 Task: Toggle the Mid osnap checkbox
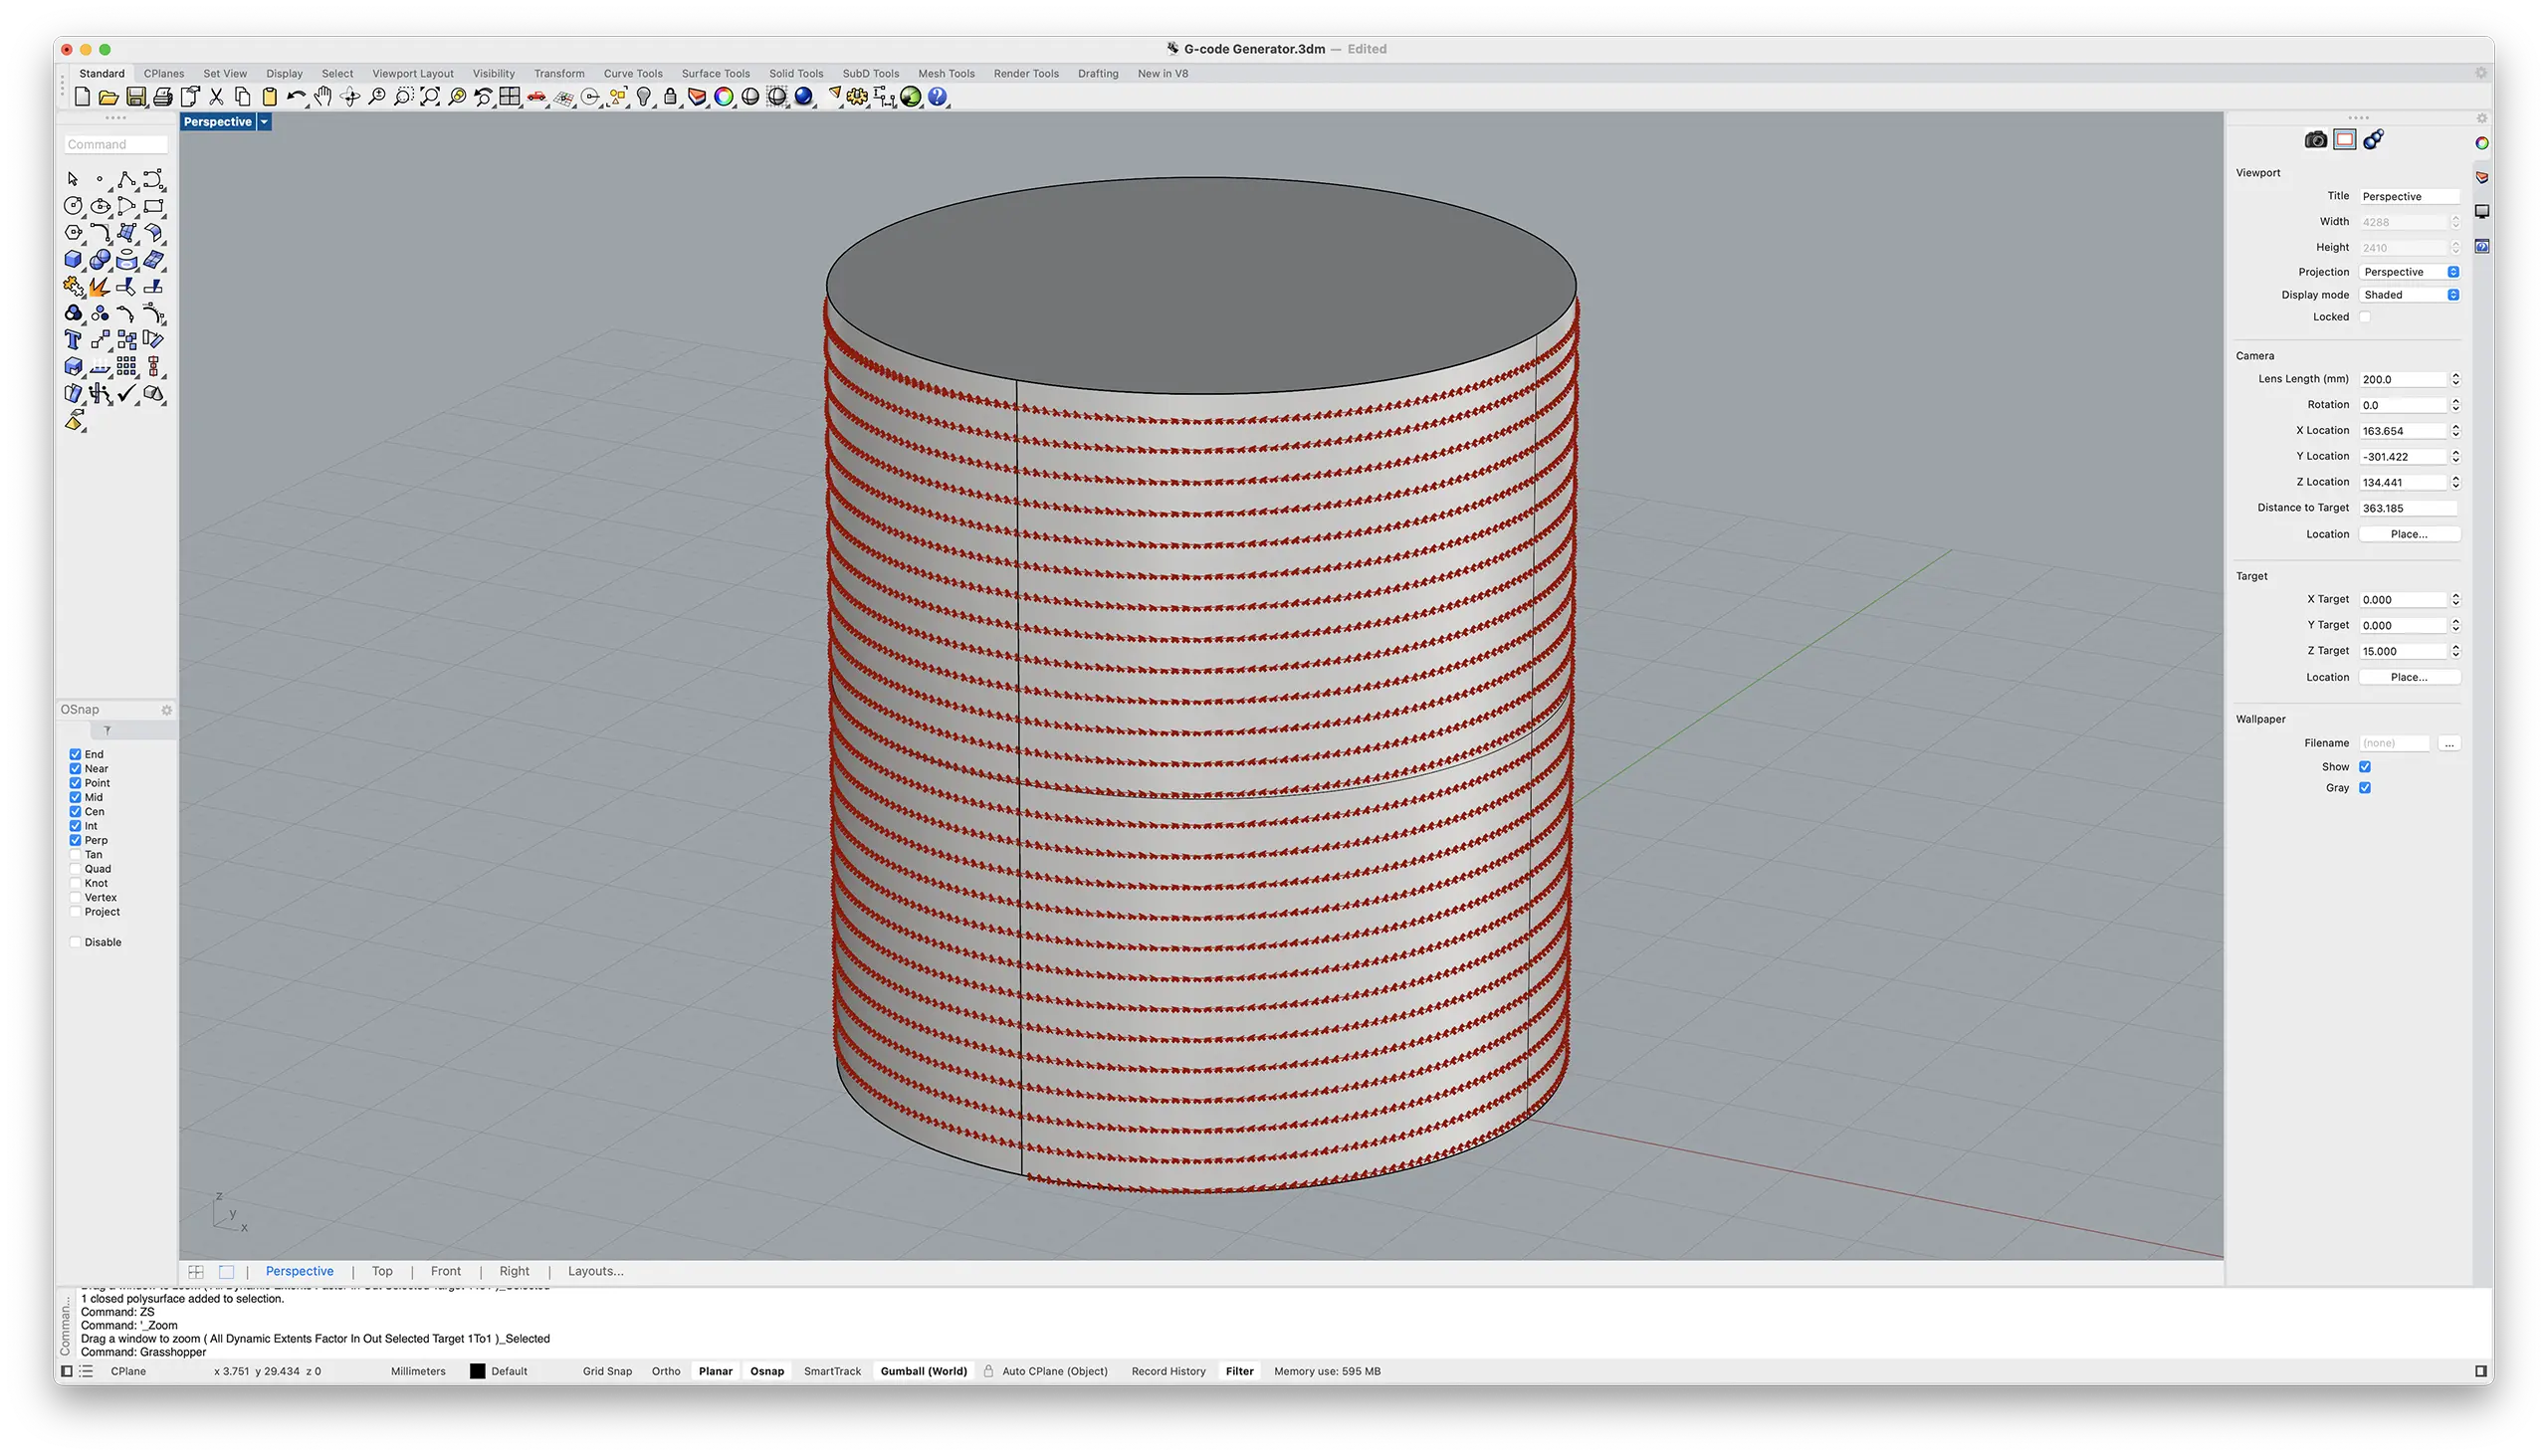75,797
